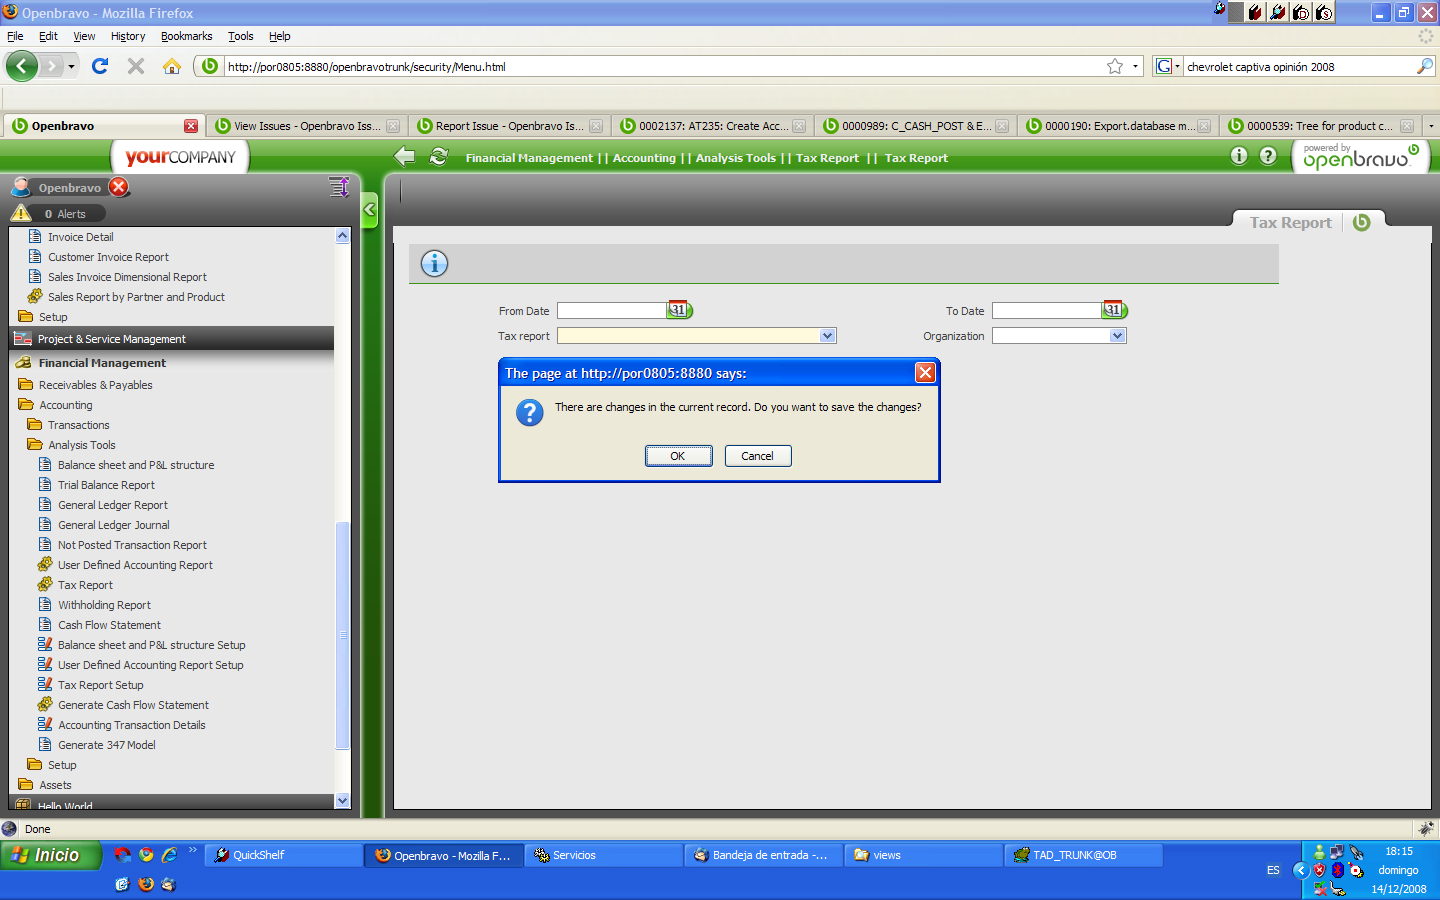Click the menu tree scroll down arrow
The height and width of the screenshot is (900, 1440).
click(342, 800)
